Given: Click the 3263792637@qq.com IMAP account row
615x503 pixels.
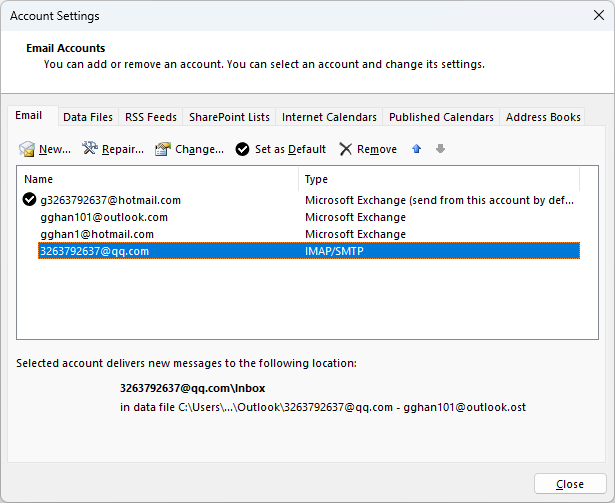Looking at the screenshot, I should click(x=94, y=251).
